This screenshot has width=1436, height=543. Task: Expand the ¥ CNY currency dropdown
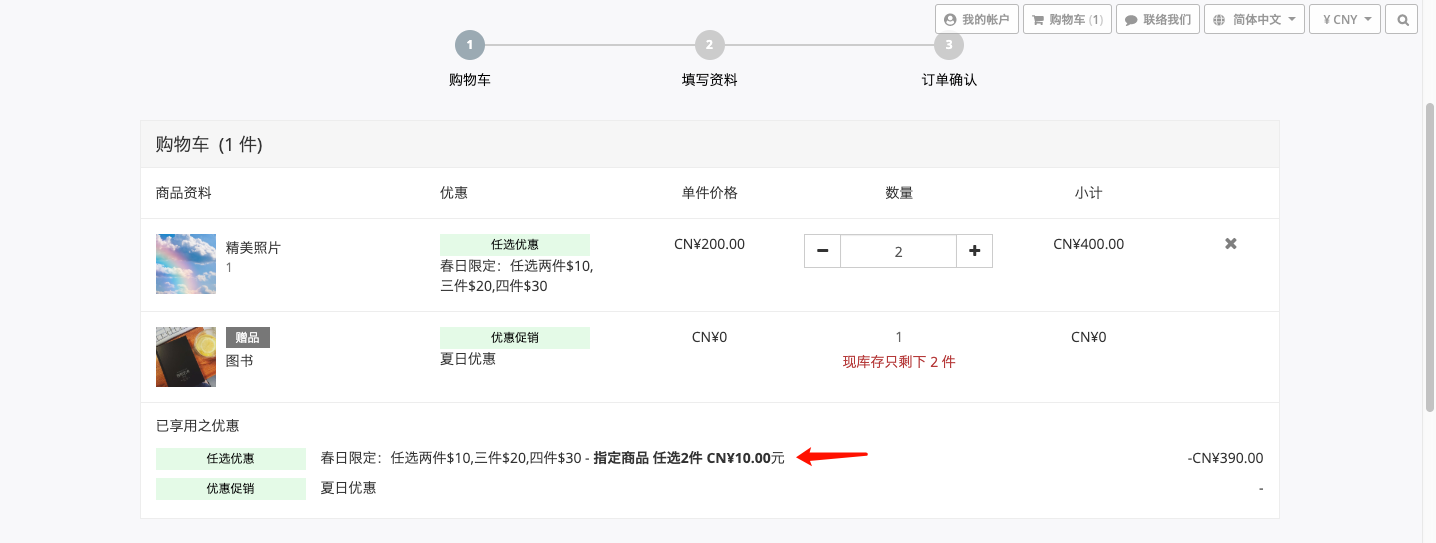pos(1345,19)
